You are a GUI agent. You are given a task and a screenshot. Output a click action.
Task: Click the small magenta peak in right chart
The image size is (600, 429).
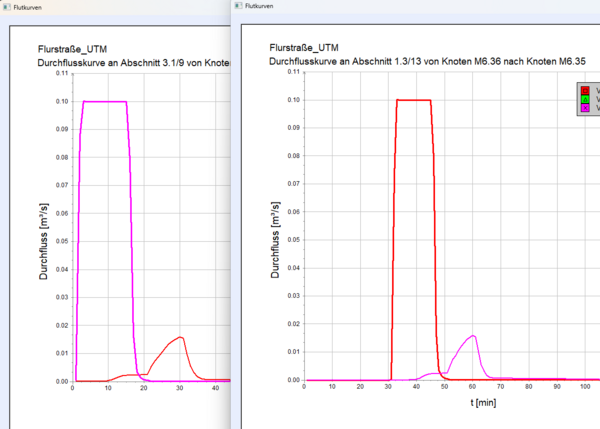coord(472,336)
